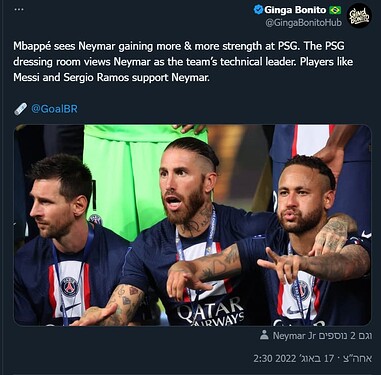Image resolution: width=381 pixels, height=375 pixels.
Task: Open the Ginga Bonito display name
Action: 295,10
